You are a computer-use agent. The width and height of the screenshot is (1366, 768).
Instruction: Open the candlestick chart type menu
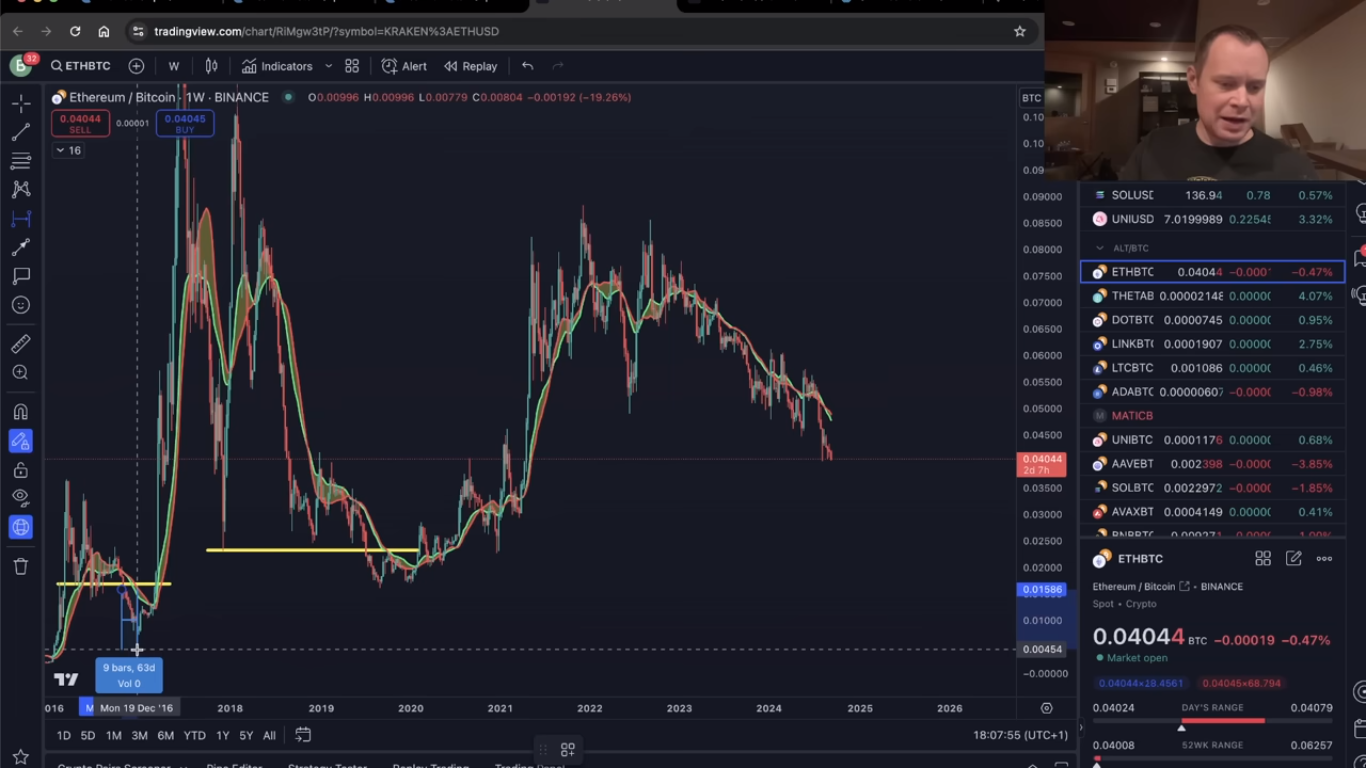[211, 66]
